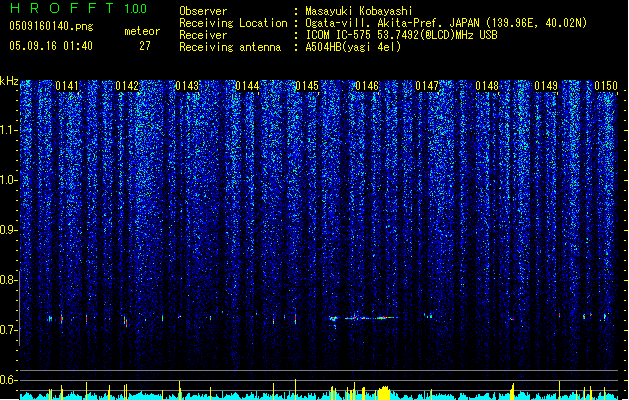This screenshot has height=400, width=629.
Task: Click the 0148 time marker
Action: (x=487, y=86)
